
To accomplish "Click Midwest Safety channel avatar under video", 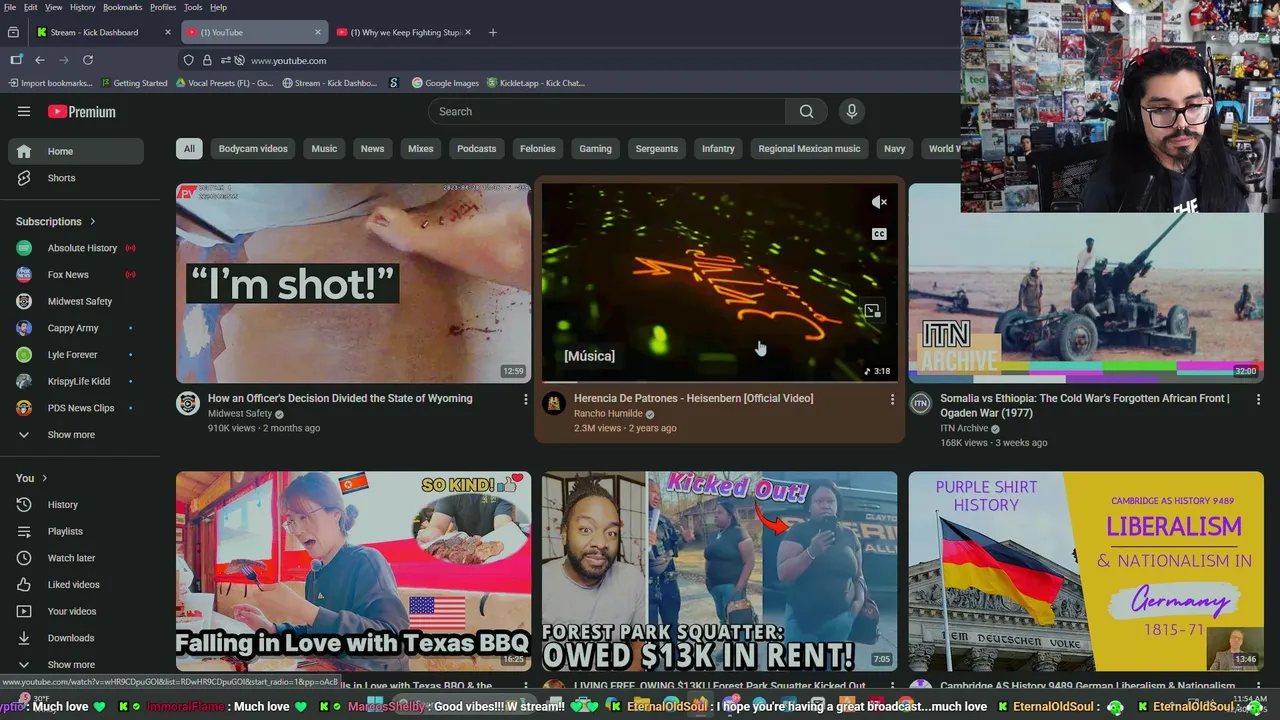I will click(188, 403).
